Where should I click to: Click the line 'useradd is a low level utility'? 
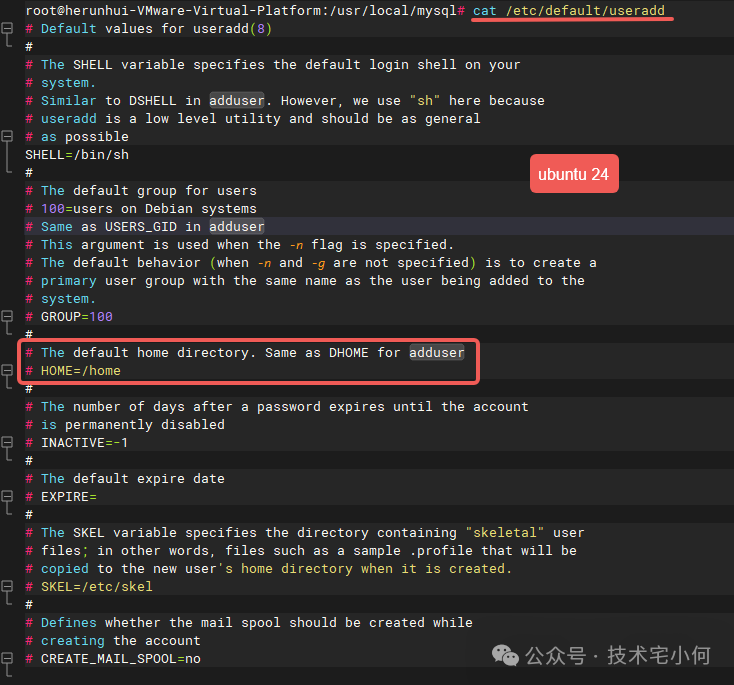253,118
